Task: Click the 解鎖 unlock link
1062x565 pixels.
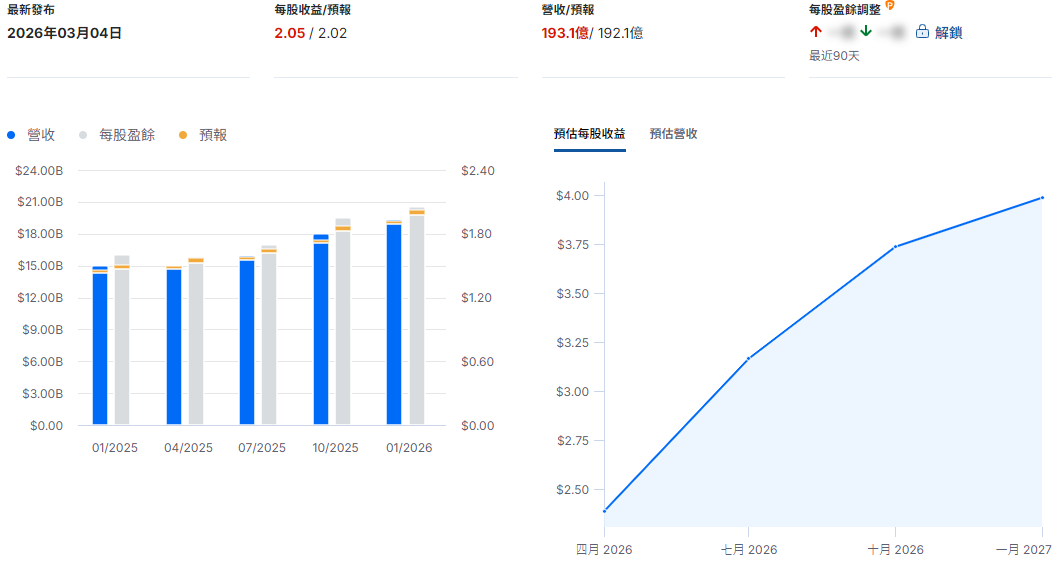Action: (948, 33)
